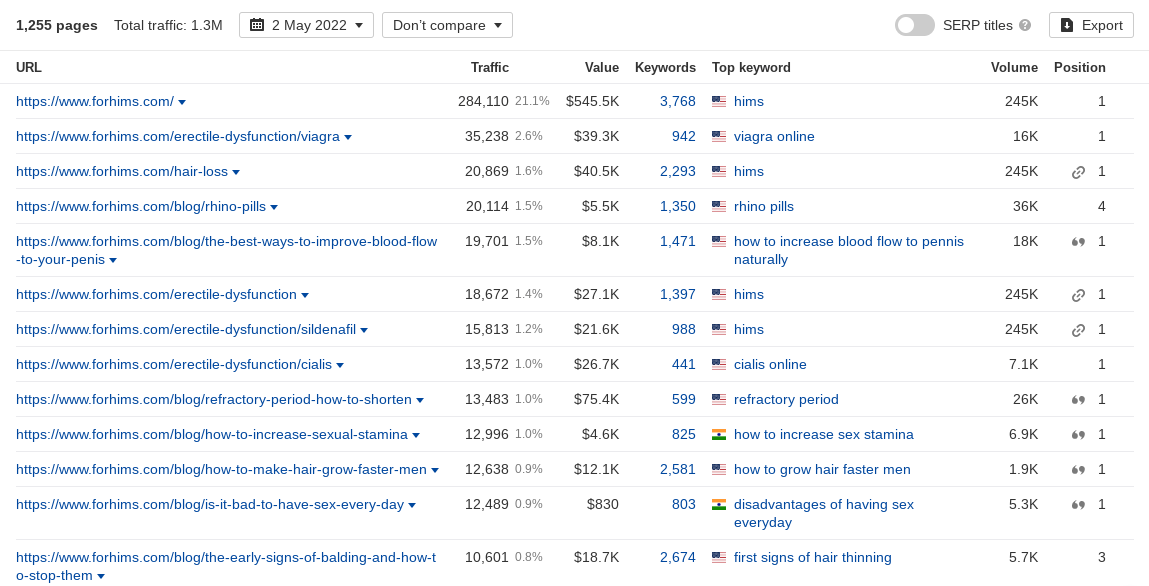
Task: Click the SERP titles help question-mark icon
Action: pyautogui.click(x=1025, y=25)
